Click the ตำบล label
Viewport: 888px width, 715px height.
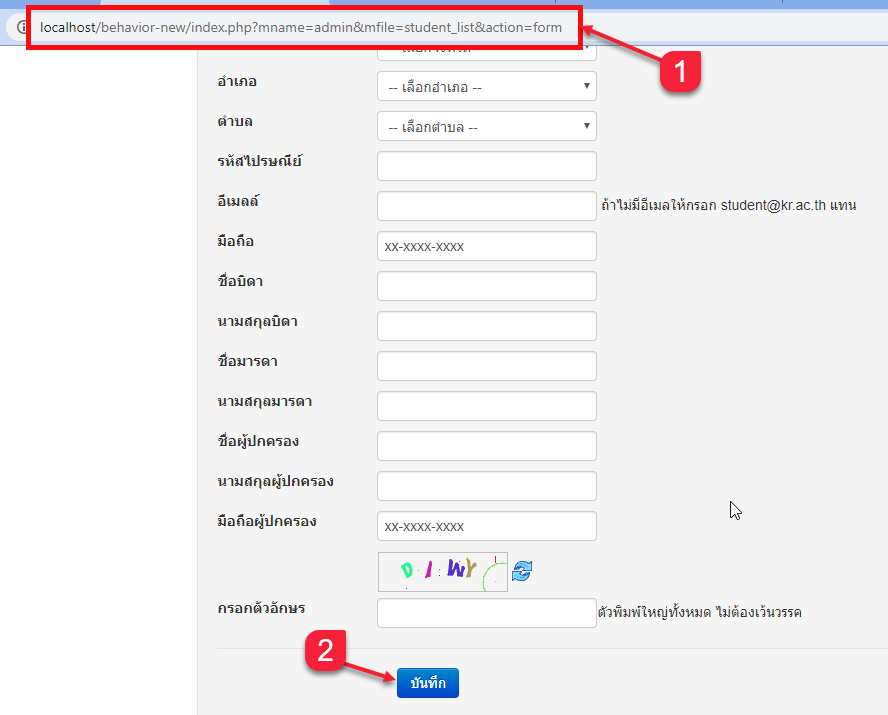pyautogui.click(x=235, y=122)
